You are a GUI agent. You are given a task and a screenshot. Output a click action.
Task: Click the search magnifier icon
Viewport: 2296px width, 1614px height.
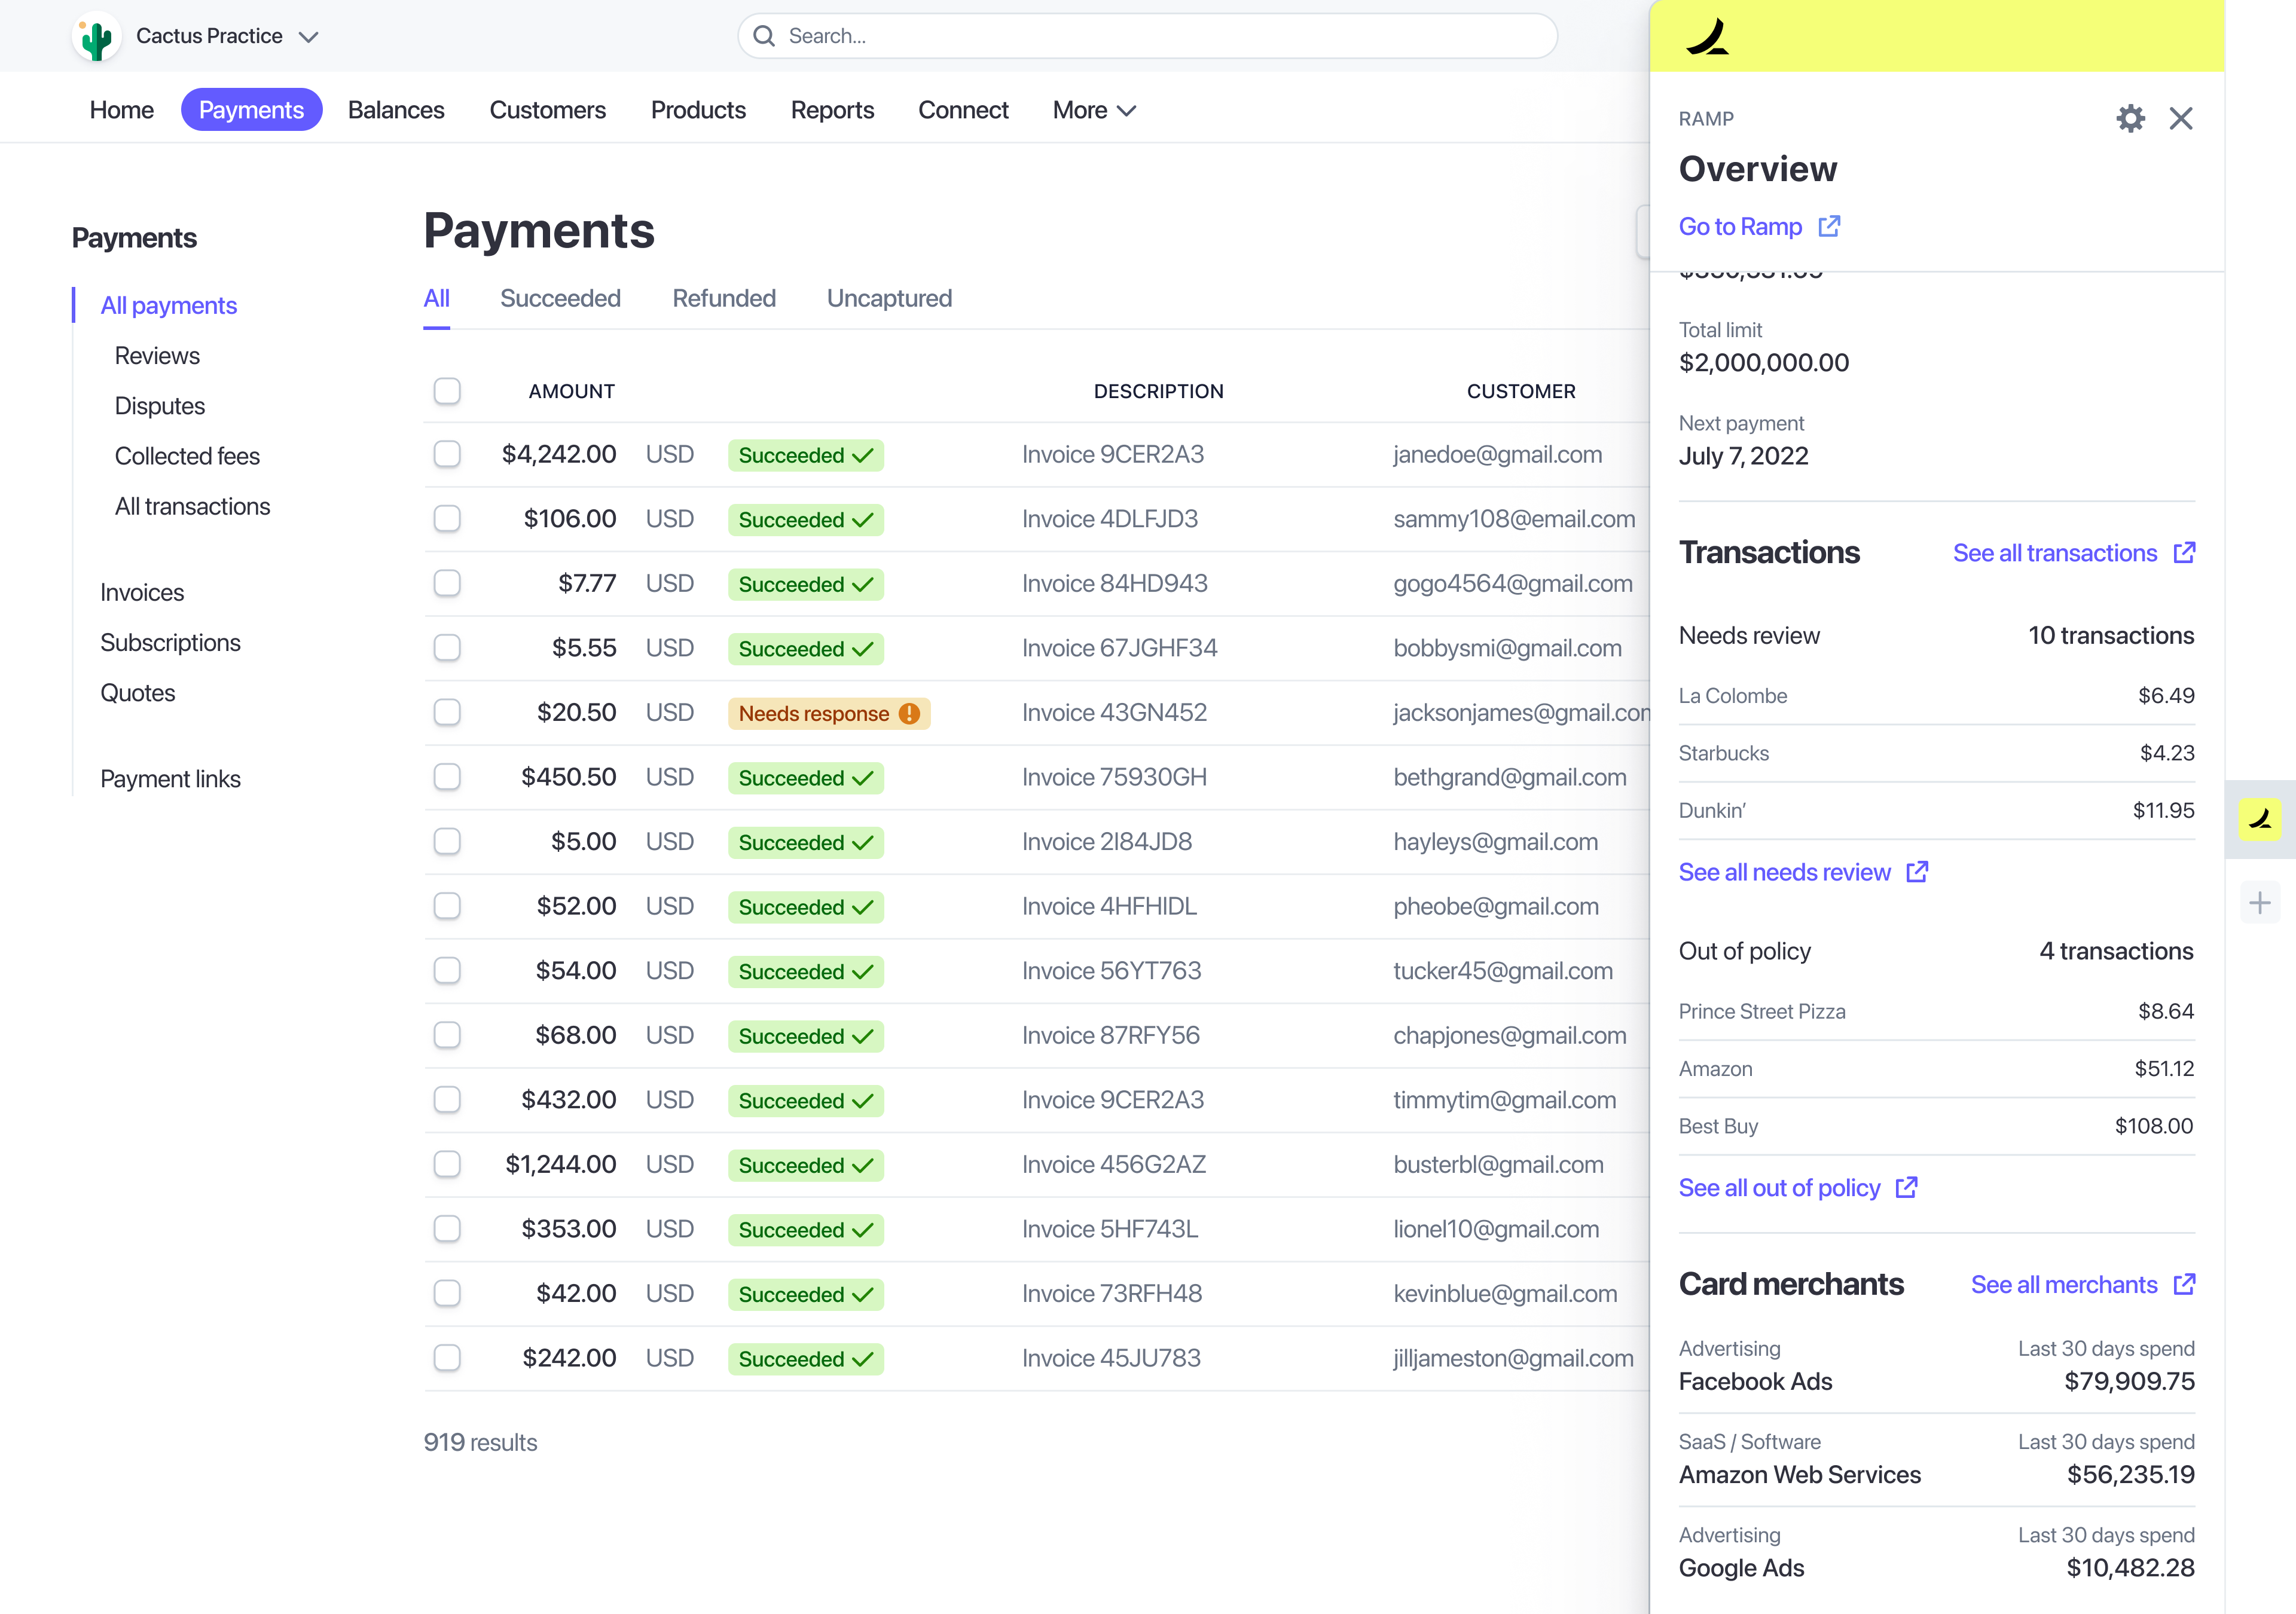tap(764, 35)
